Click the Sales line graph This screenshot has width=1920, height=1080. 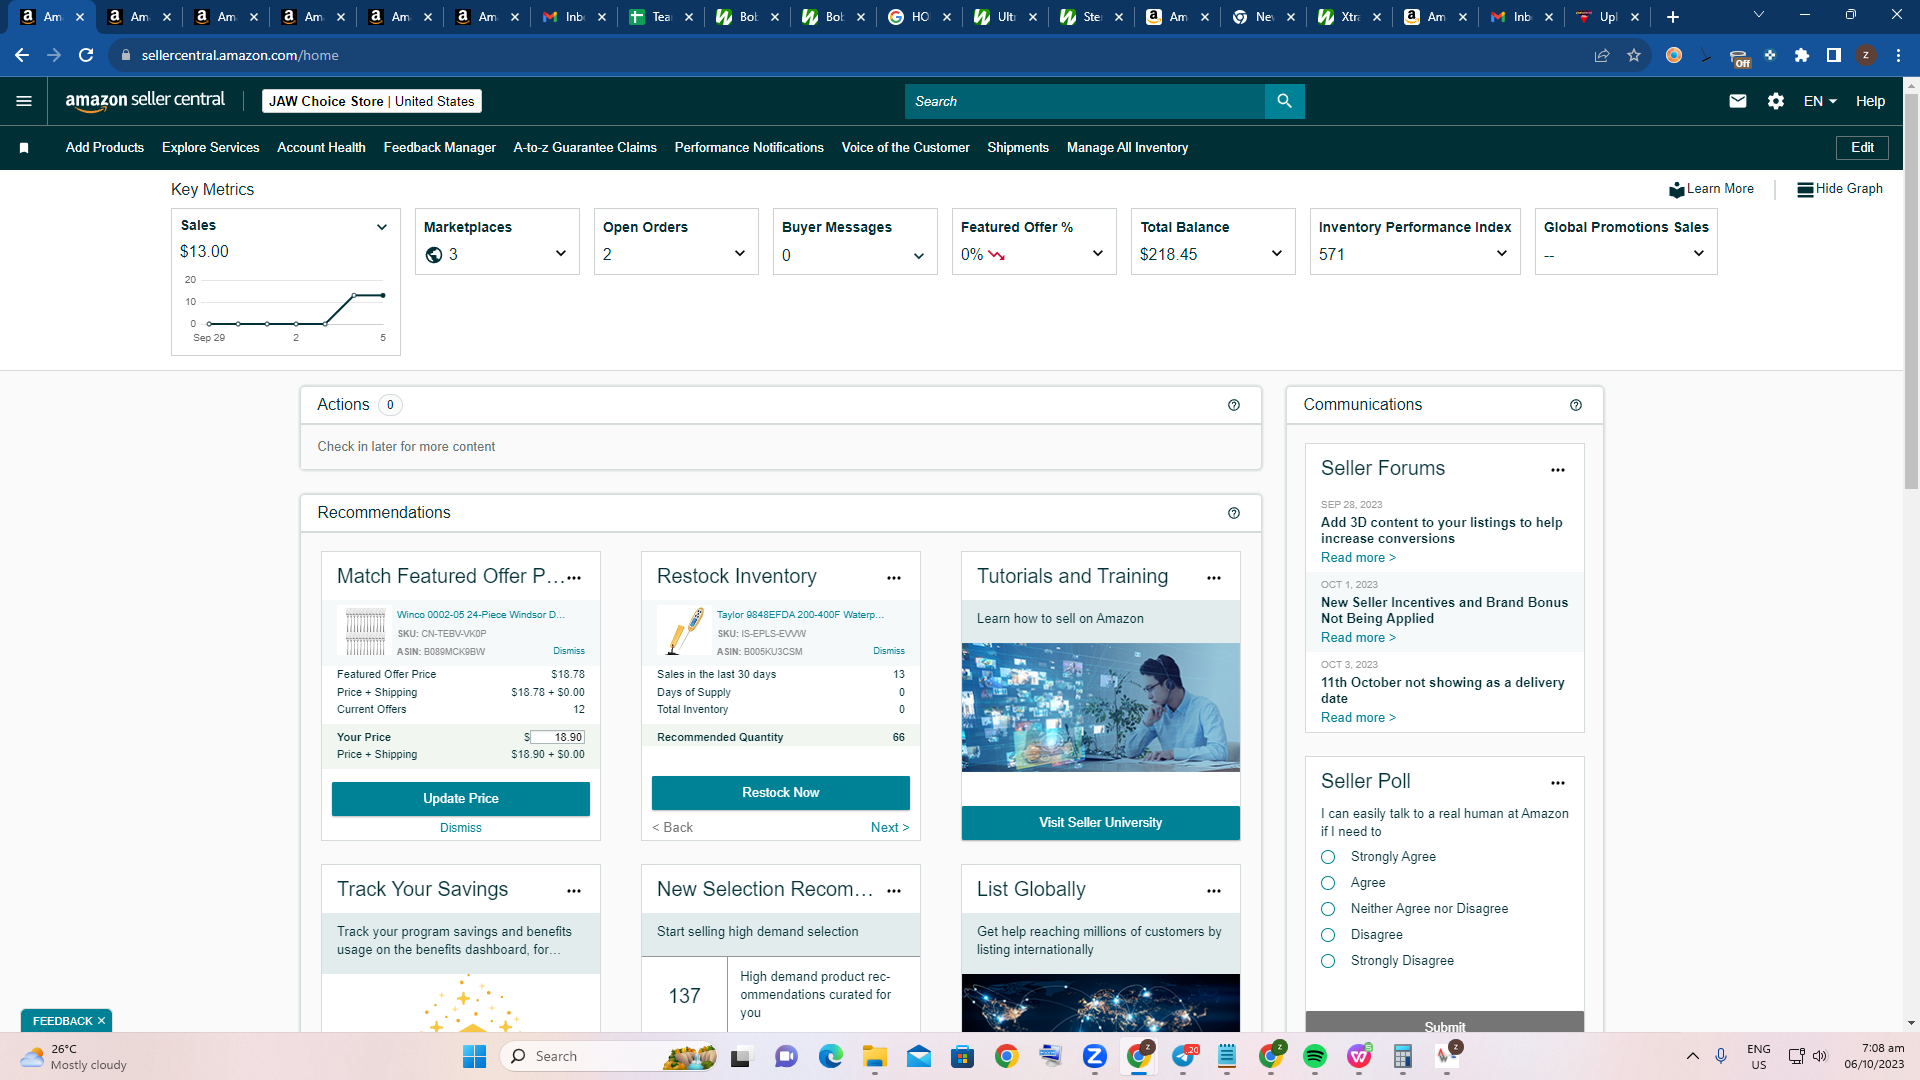(287, 310)
